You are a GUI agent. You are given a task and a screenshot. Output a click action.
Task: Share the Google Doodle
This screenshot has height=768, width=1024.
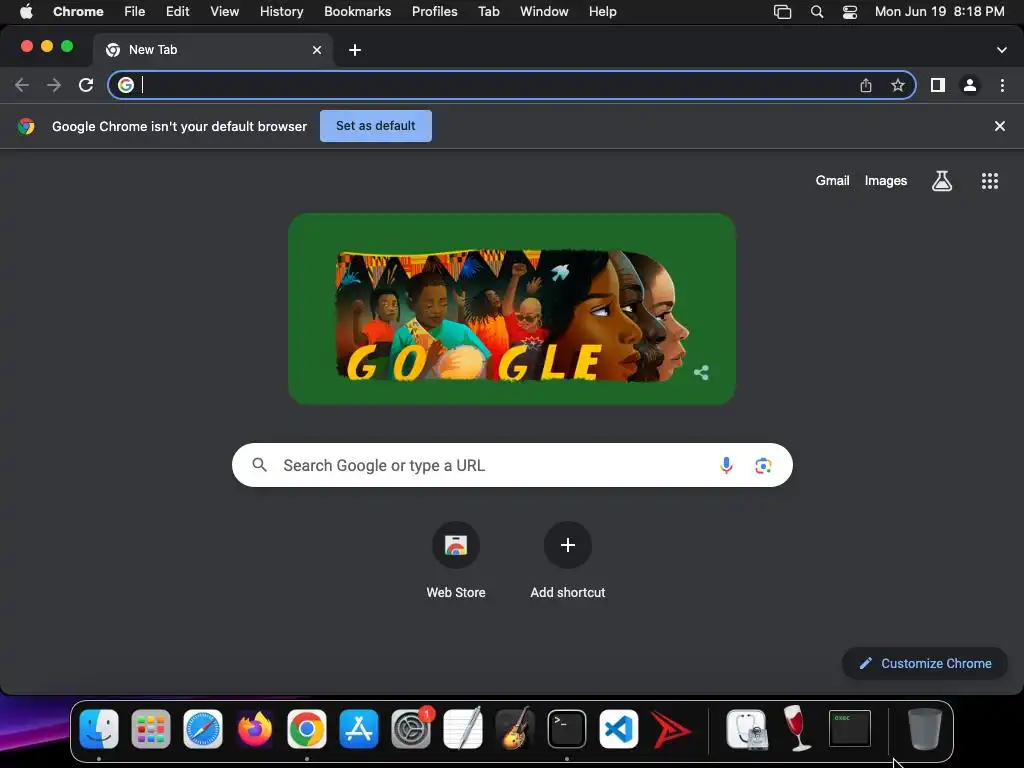[701, 373]
